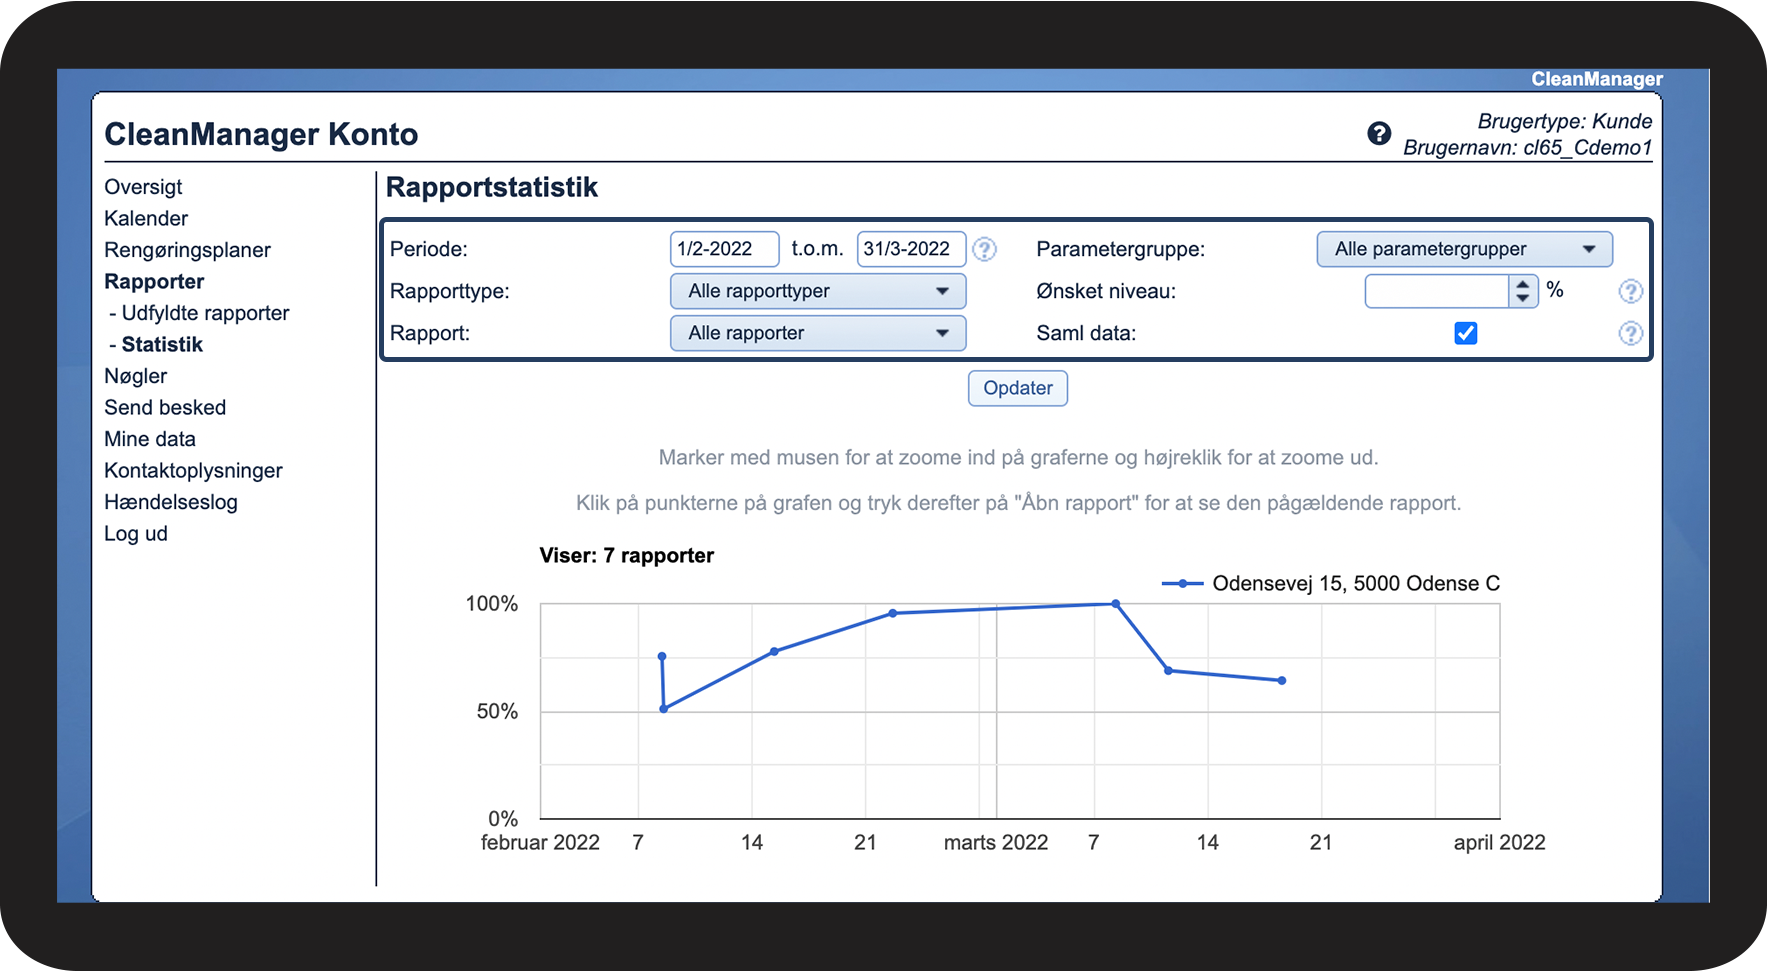Open Kalender in the sidebar menu
The image size is (1767, 971).
(x=146, y=218)
